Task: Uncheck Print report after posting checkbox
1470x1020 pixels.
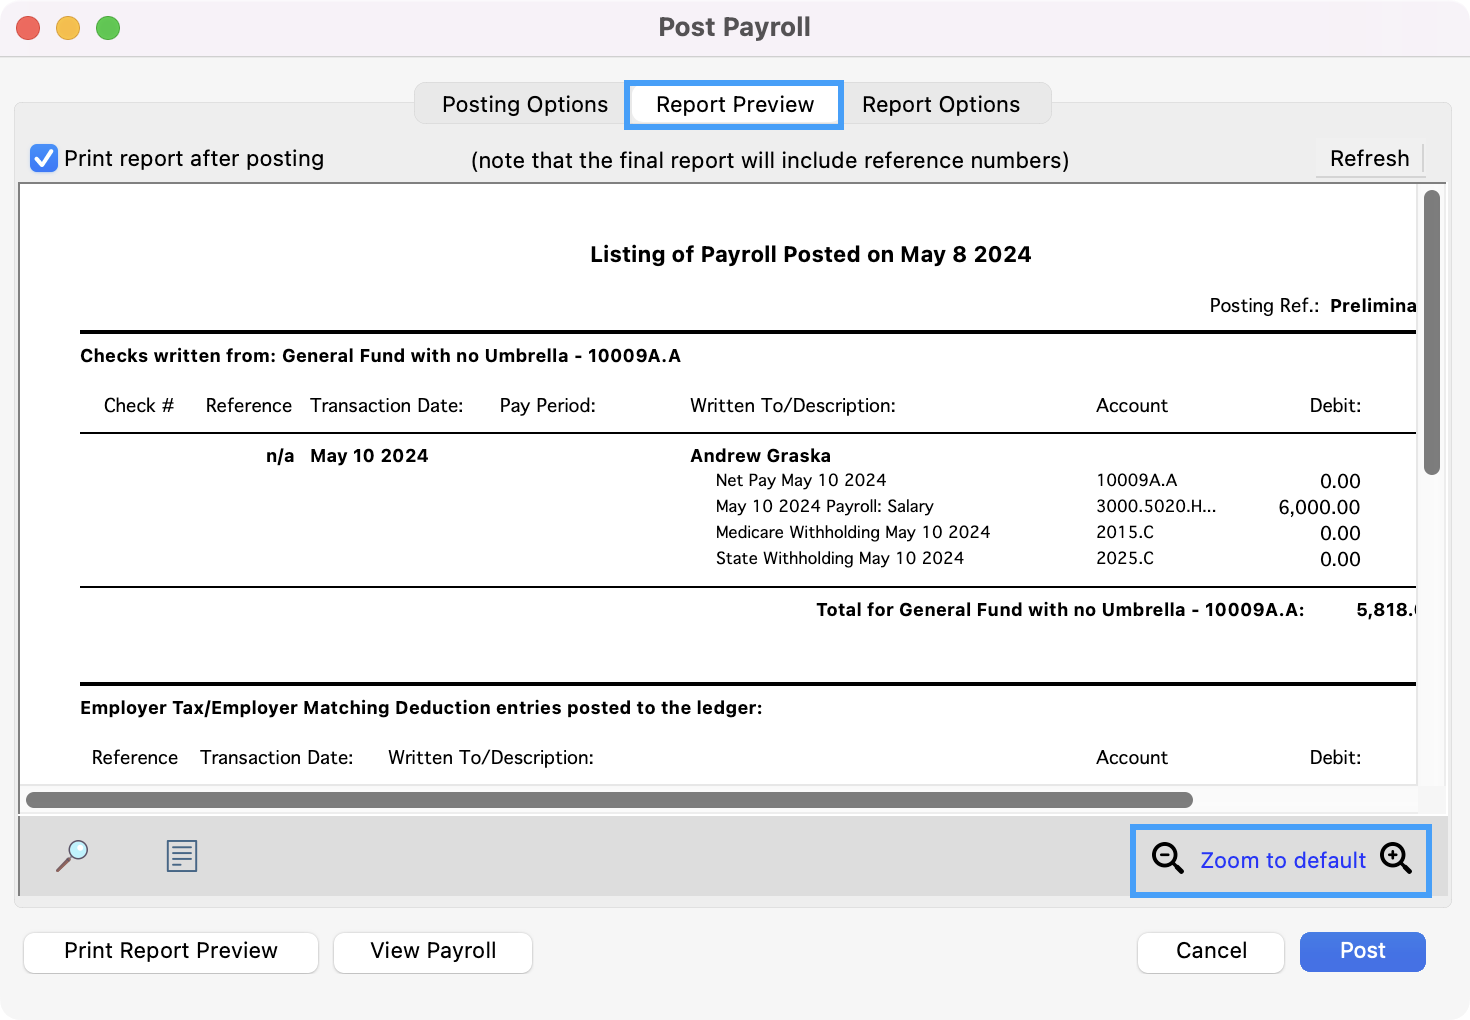Action: pyautogui.click(x=44, y=158)
